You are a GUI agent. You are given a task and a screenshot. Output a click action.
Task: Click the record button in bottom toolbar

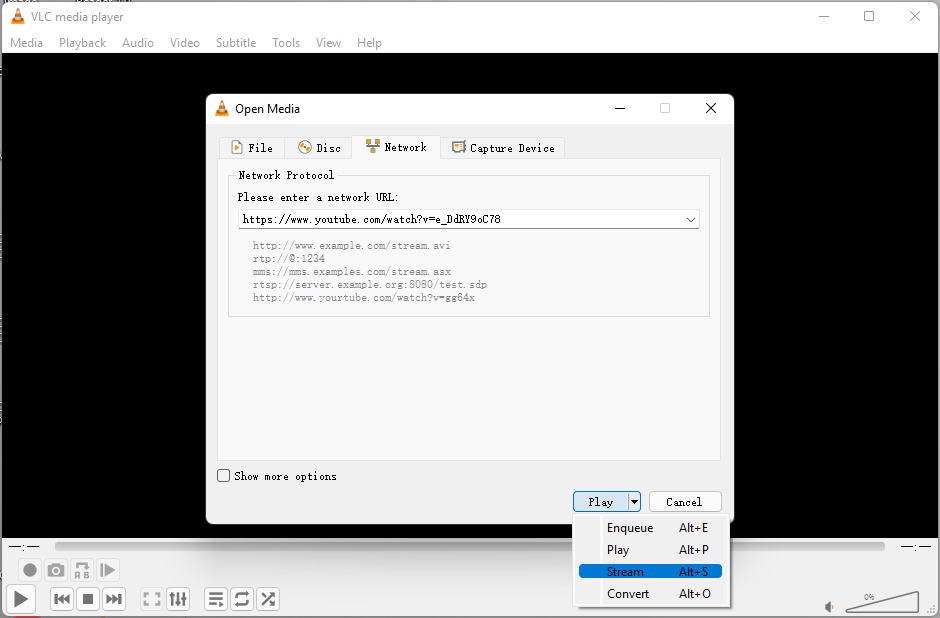pos(30,570)
